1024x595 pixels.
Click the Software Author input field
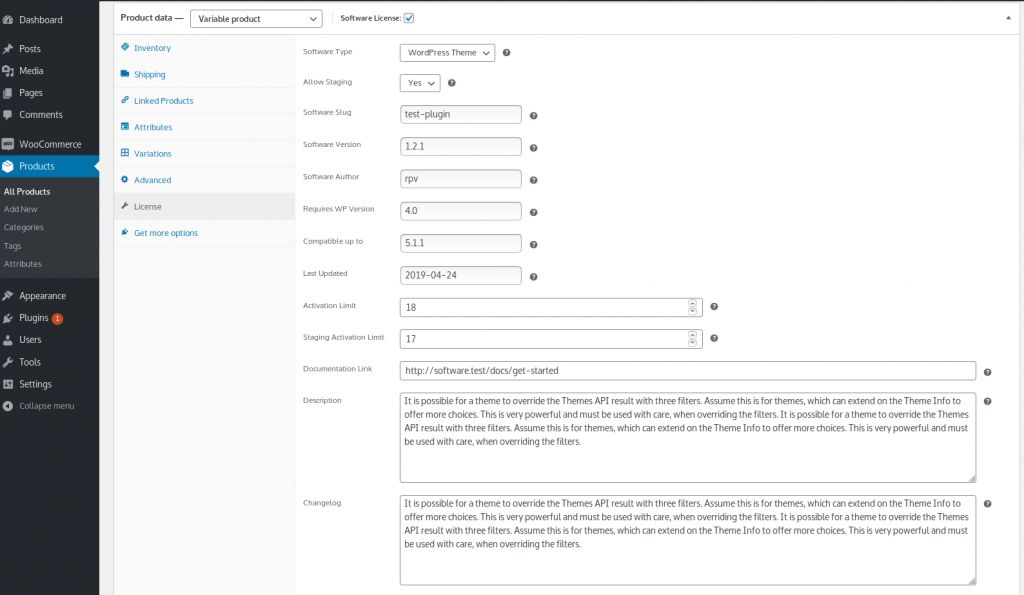(460, 178)
